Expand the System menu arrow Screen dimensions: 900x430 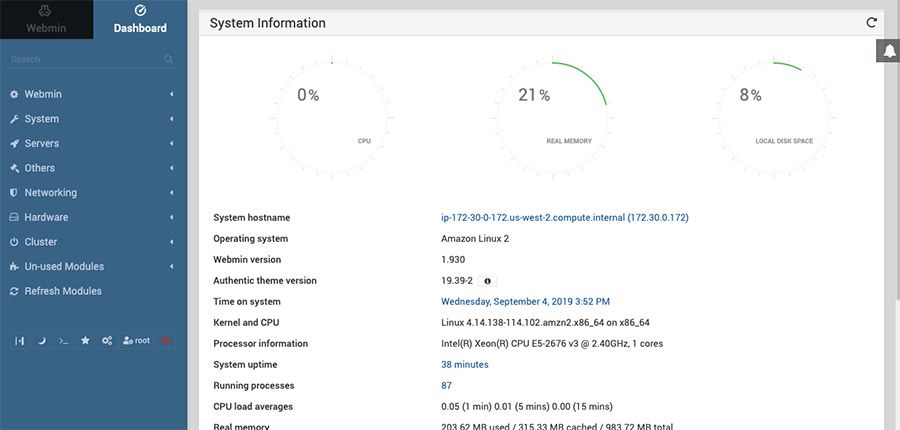click(x=171, y=119)
